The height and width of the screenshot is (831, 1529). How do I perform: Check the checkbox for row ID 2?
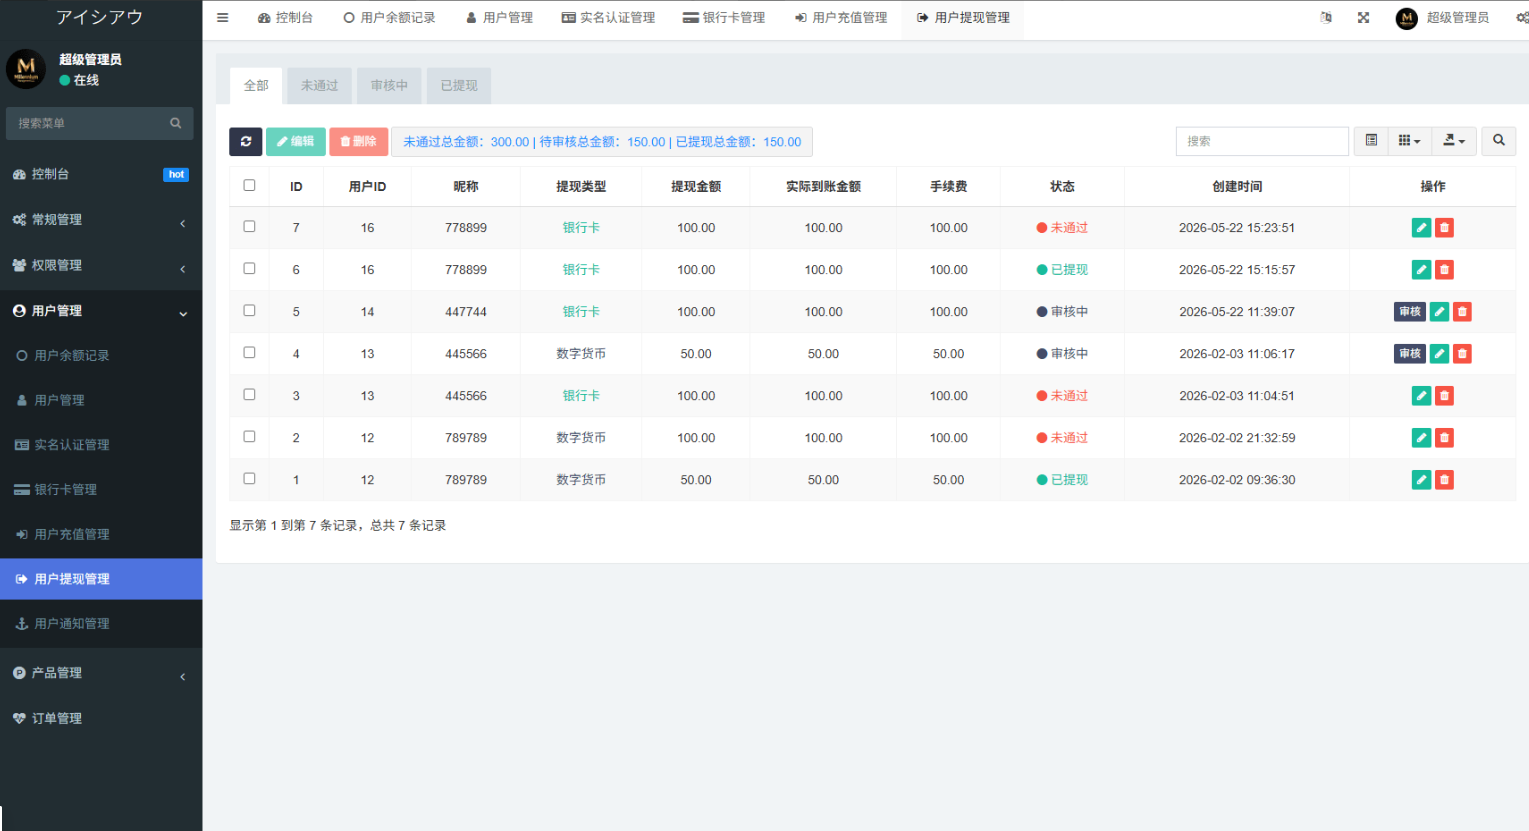(x=249, y=437)
